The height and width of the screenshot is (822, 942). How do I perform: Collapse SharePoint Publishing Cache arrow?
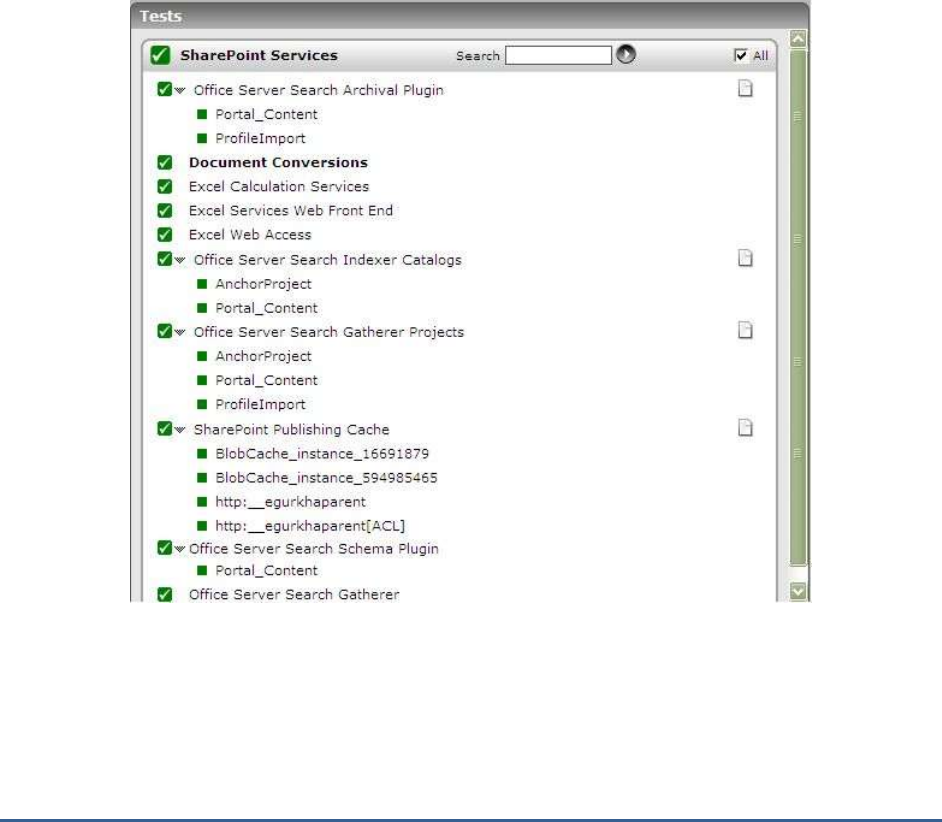click(180, 430)
